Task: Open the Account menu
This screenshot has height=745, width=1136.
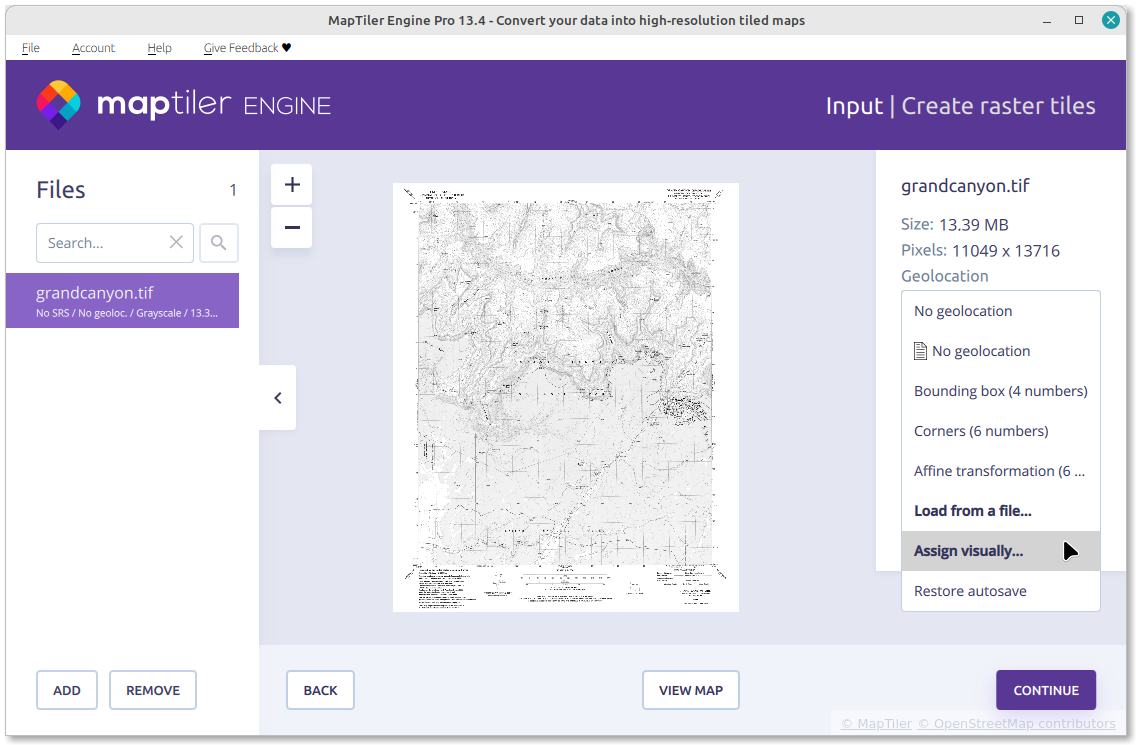Action: pos(93,48)
